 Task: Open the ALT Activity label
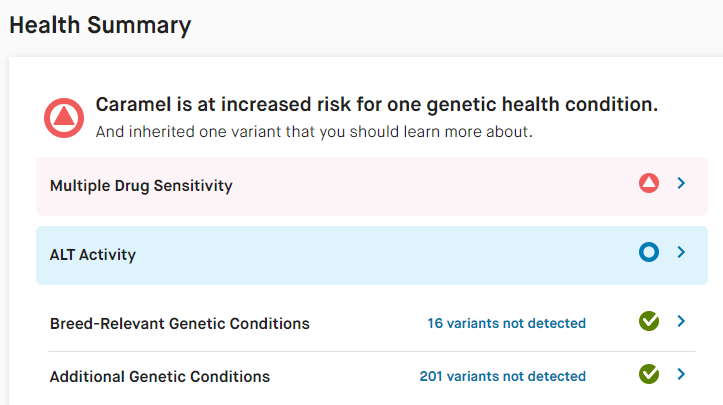[x=93, y=255]
